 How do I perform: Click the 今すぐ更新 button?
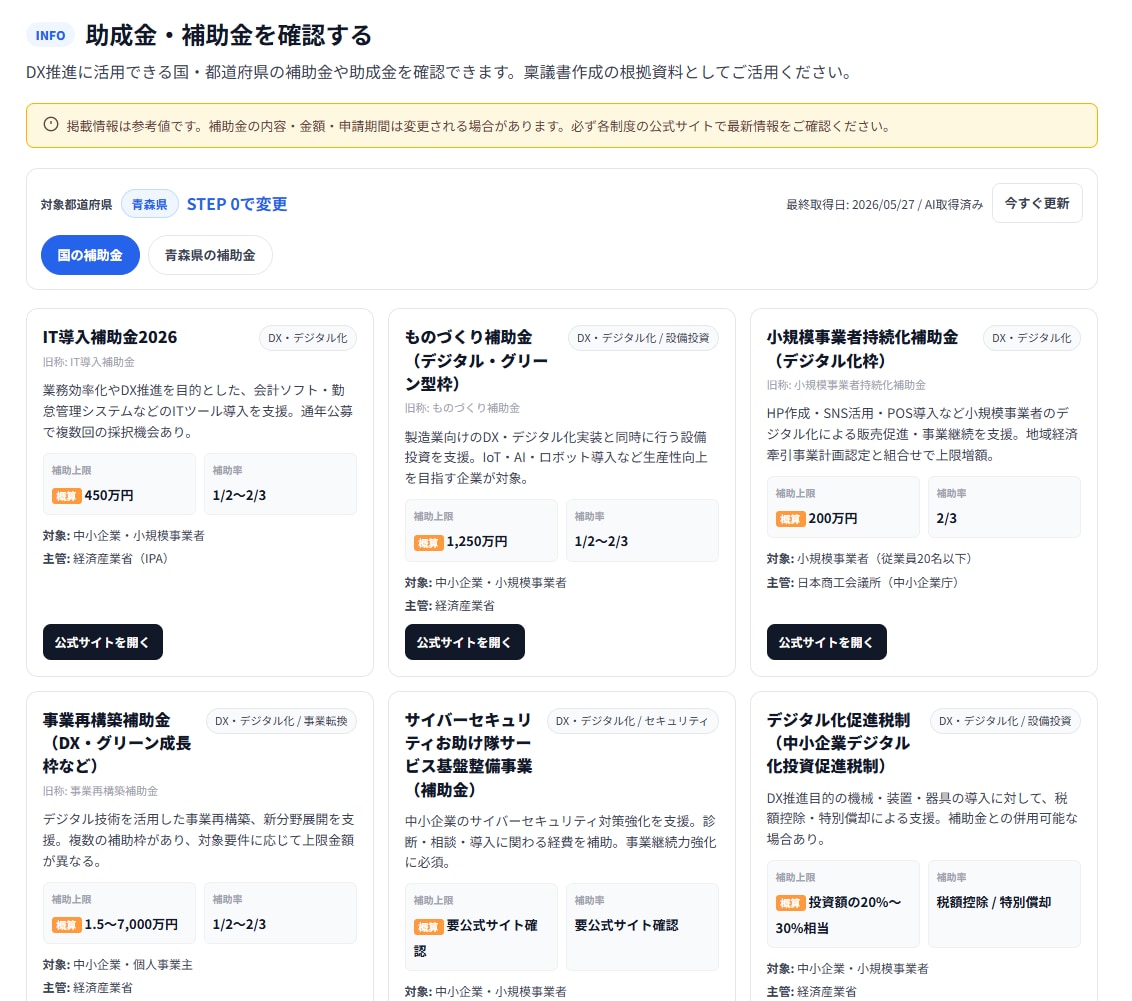tap(1037, 204)
